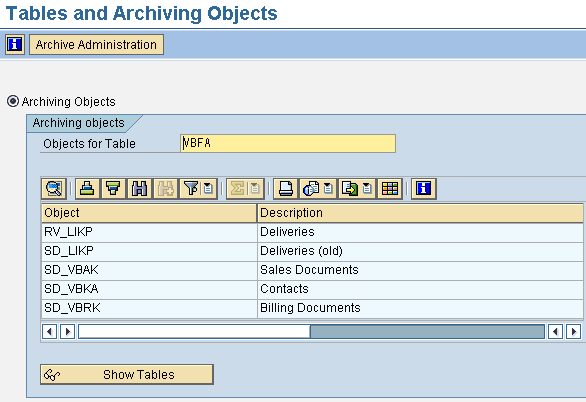
Task: Click the Show Tables button
Action: 127,374
